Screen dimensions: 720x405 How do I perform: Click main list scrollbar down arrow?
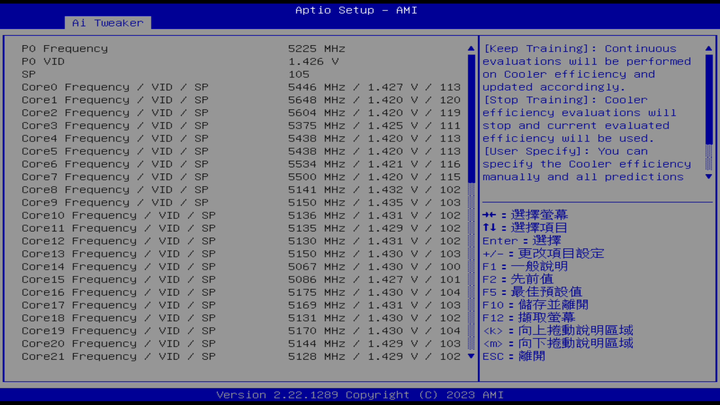(471, 356)
